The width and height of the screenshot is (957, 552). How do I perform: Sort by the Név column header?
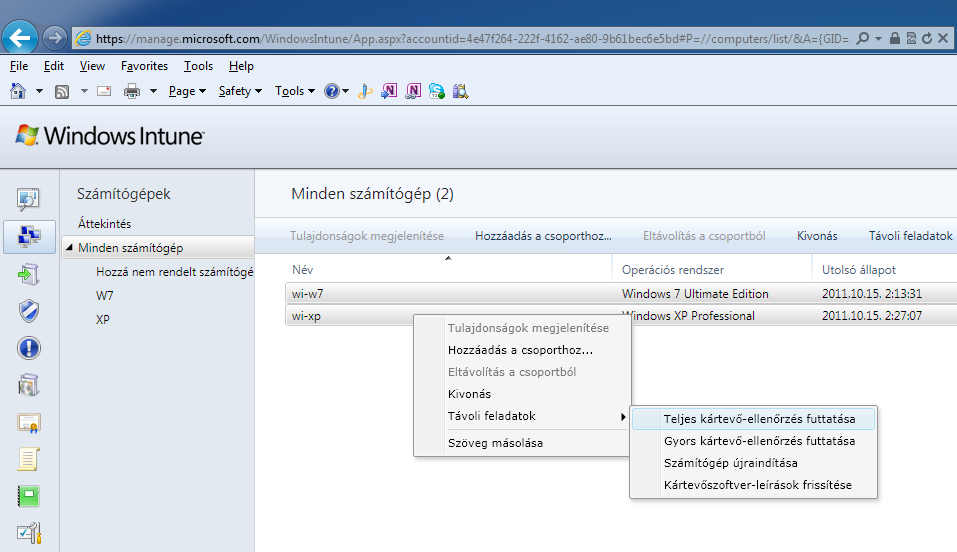pos(449,269)
